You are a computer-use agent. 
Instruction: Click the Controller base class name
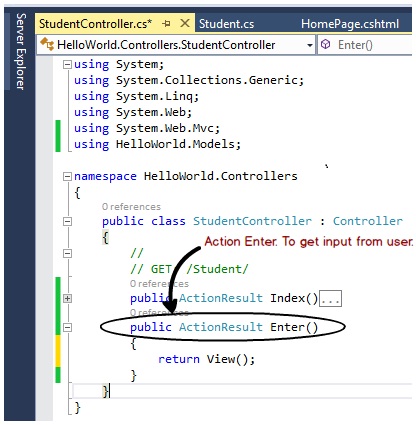pos(368,221)
